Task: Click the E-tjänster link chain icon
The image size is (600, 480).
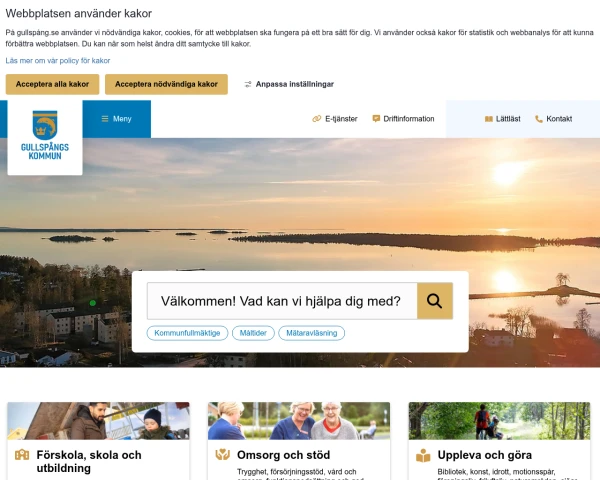Action: tap(316, 119)
